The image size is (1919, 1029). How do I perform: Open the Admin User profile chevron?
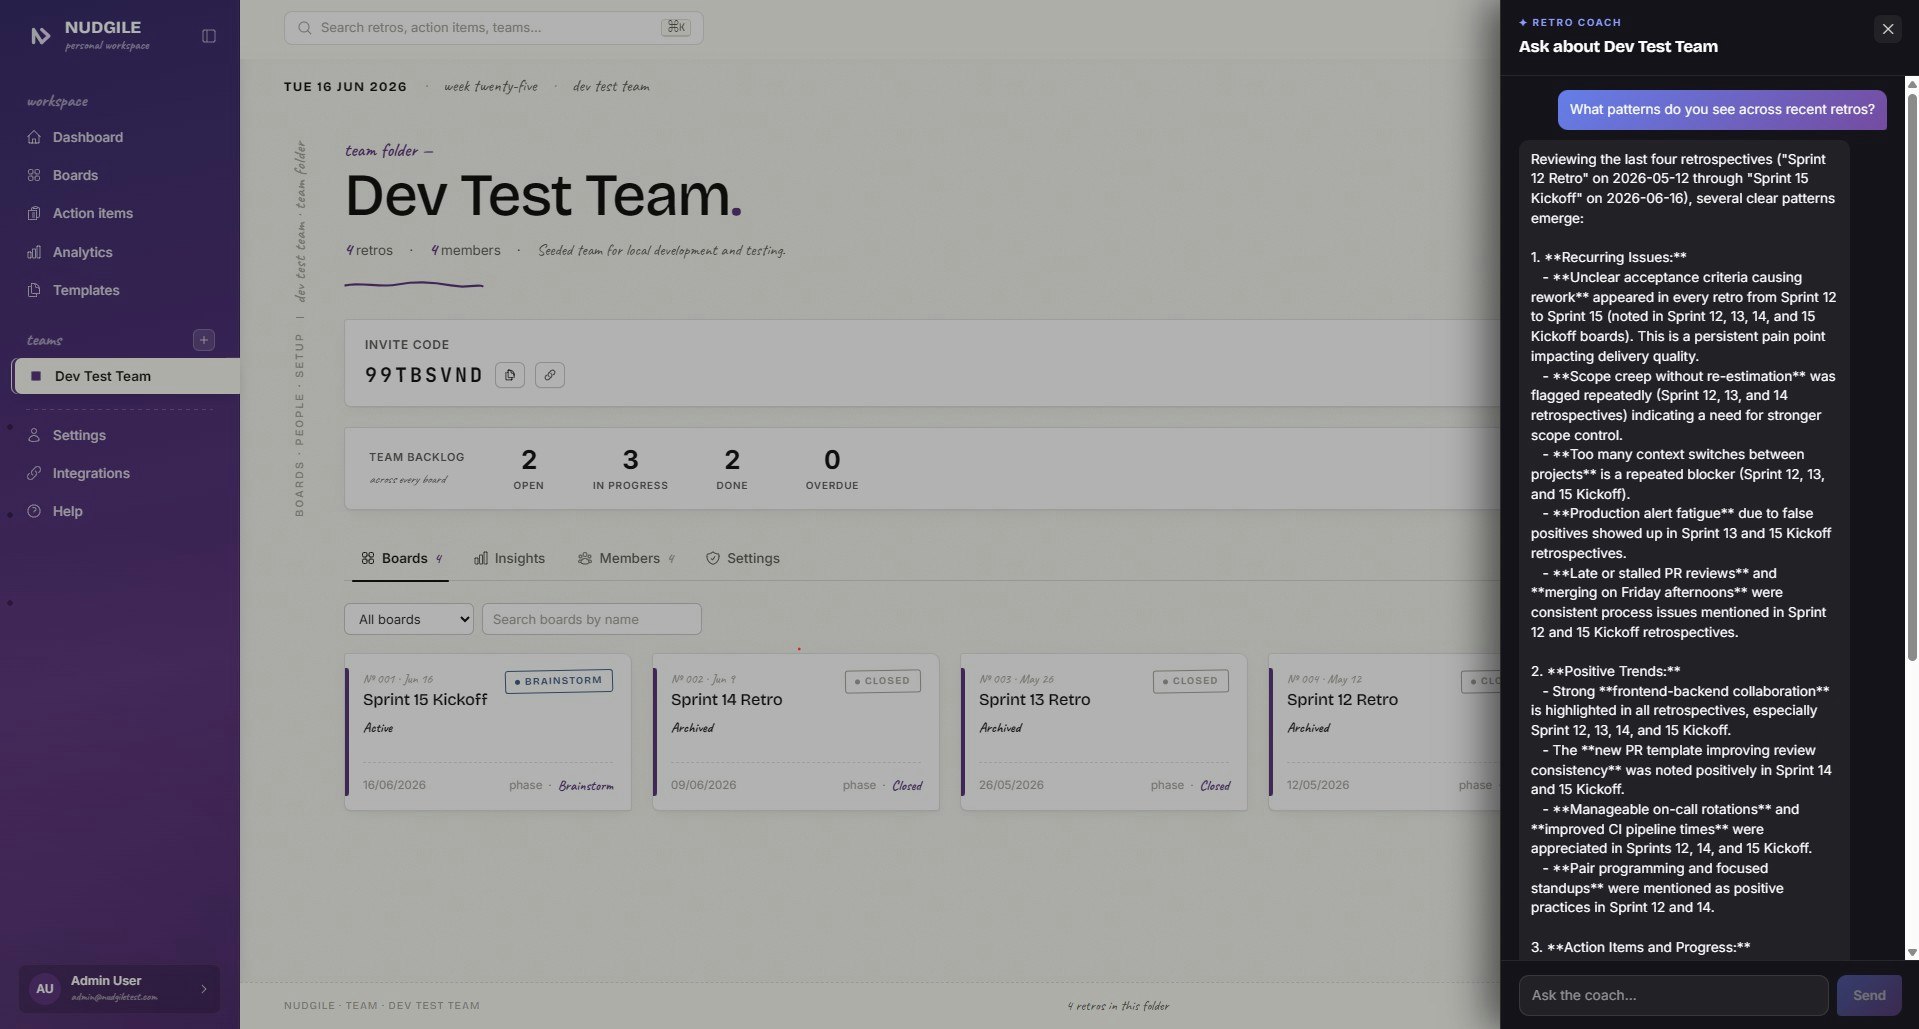[204, 989]
